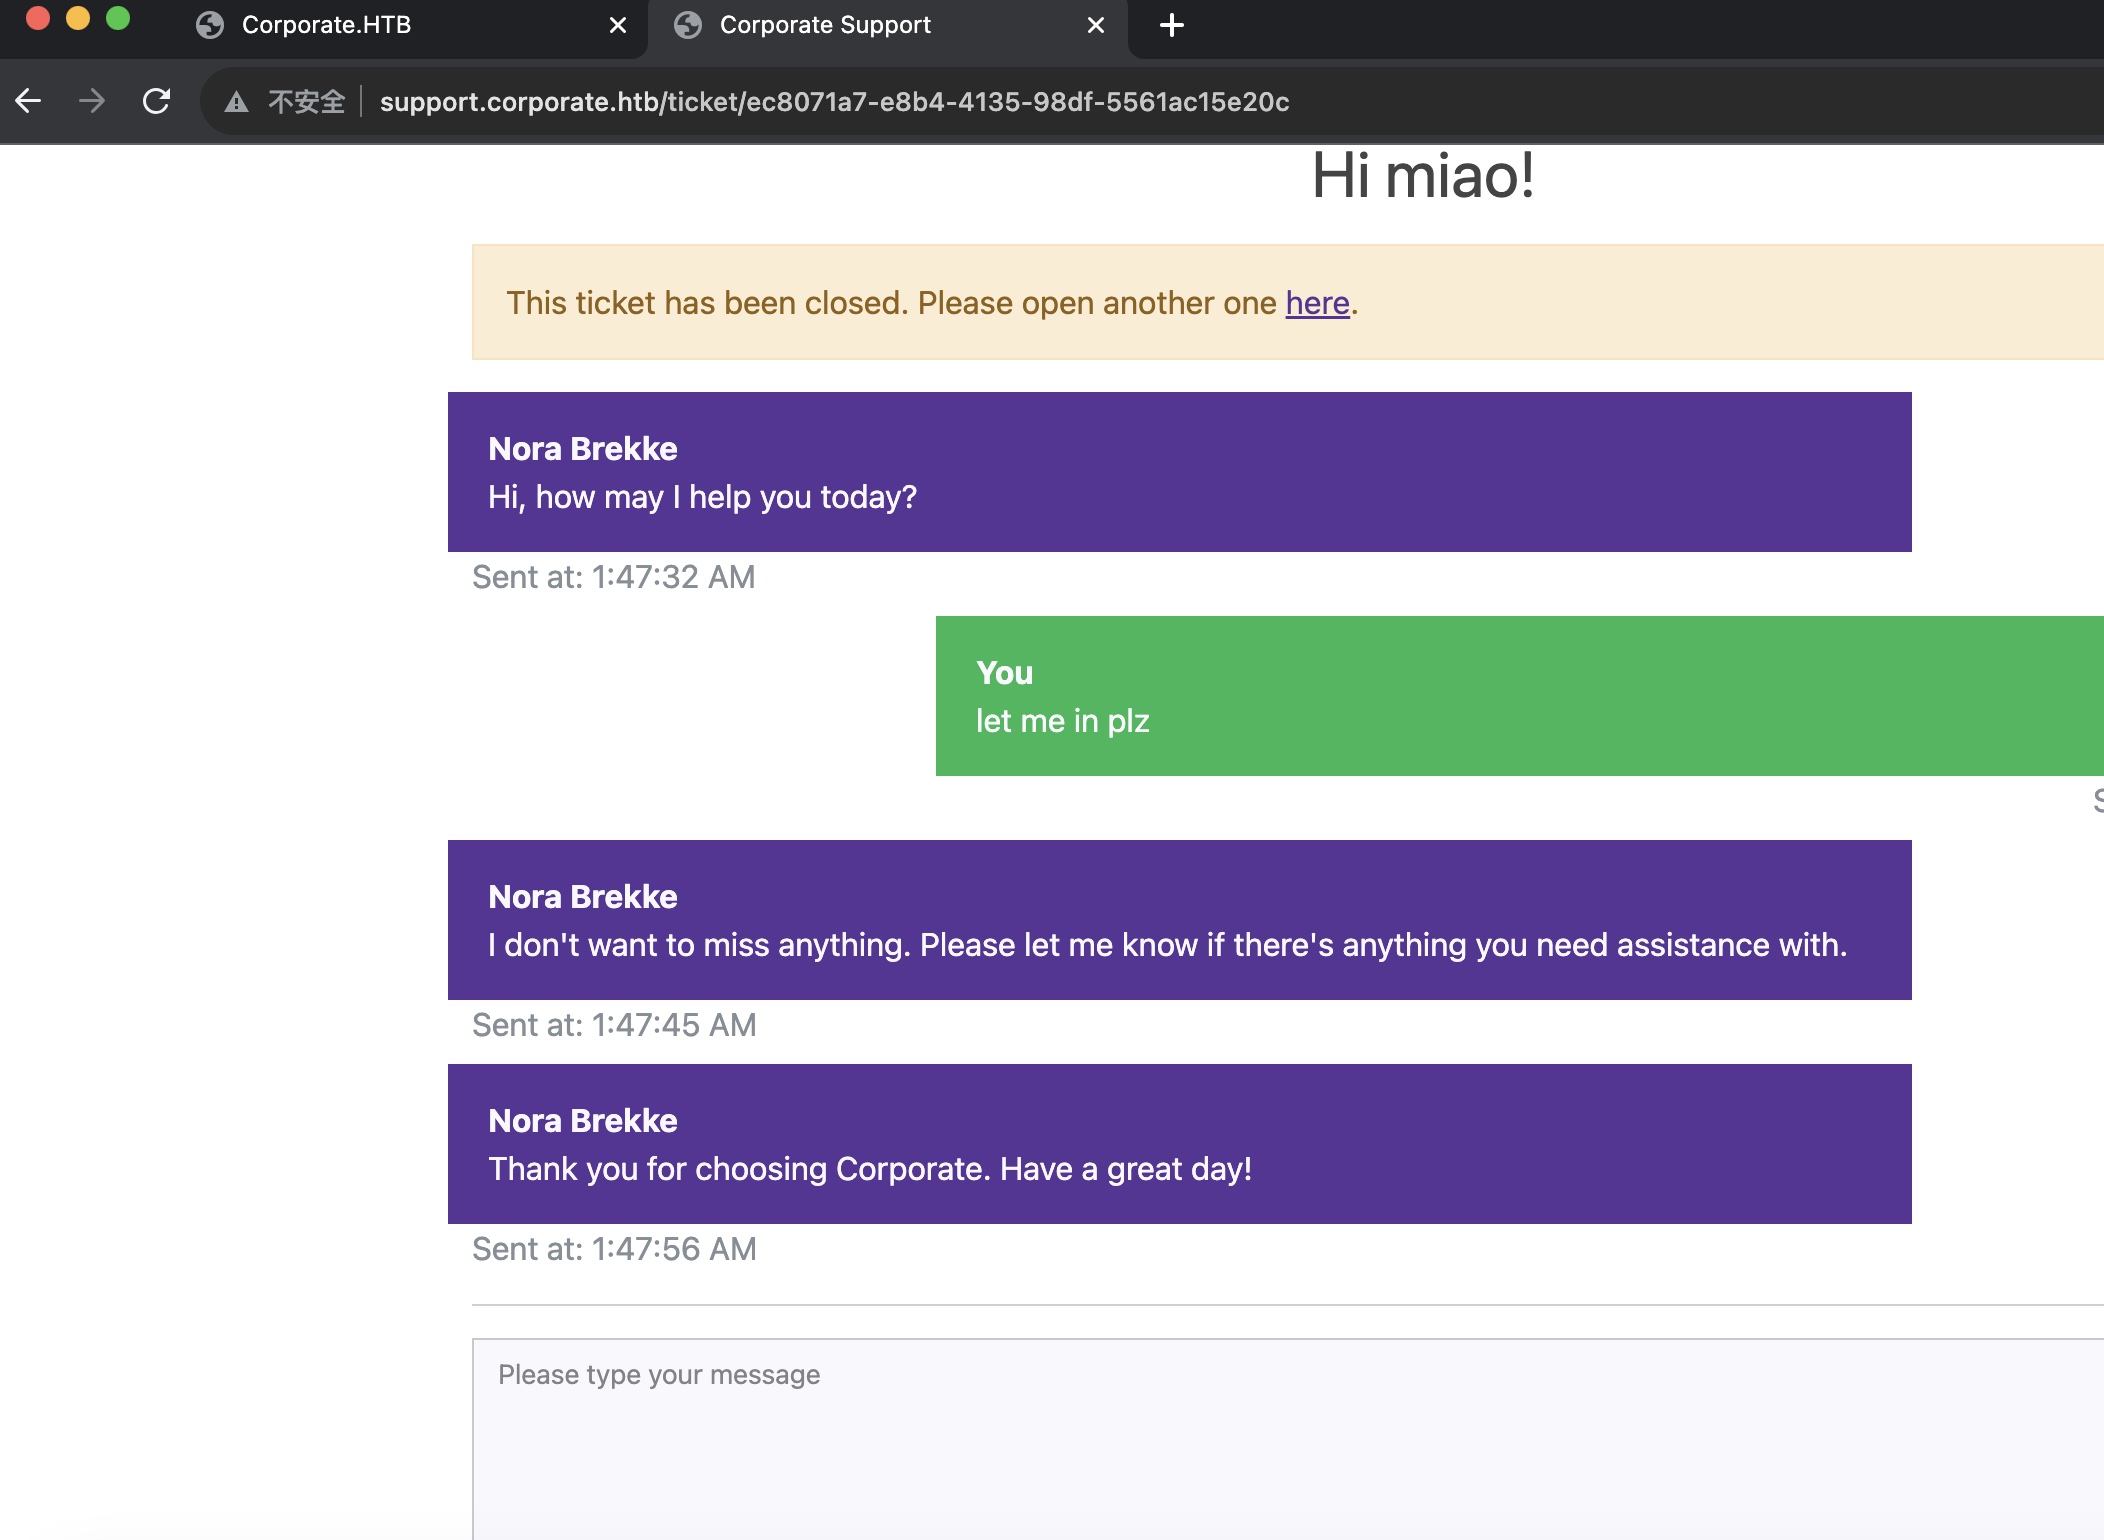Click the browser forward arrow
The height and width of the screenshot is (1540, 2104).
tap(92, 101)
